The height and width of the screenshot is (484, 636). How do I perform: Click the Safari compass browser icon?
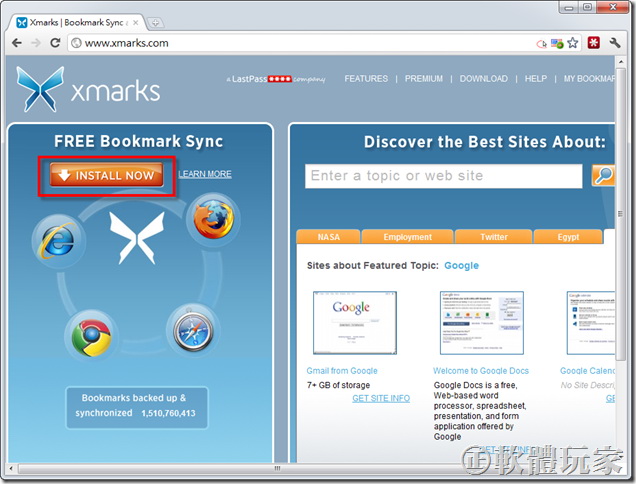(x=193, y=330)
